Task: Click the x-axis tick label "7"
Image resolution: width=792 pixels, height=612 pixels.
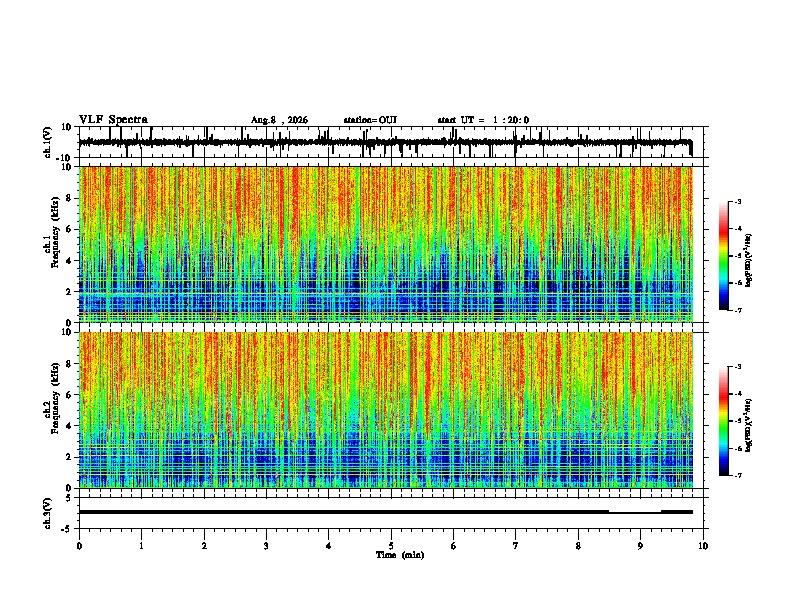Action: point(516,546)
